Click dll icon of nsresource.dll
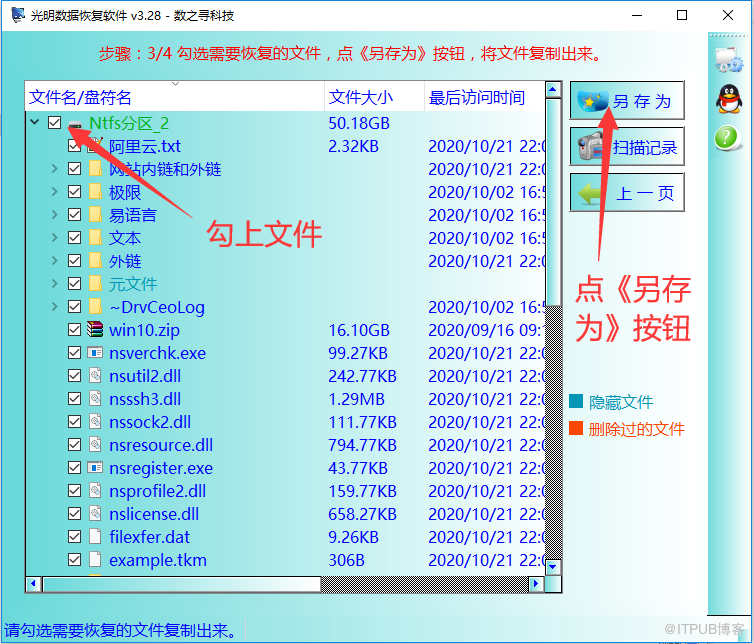The width and height of the screenshot is (754, 644). click(95, 445)
